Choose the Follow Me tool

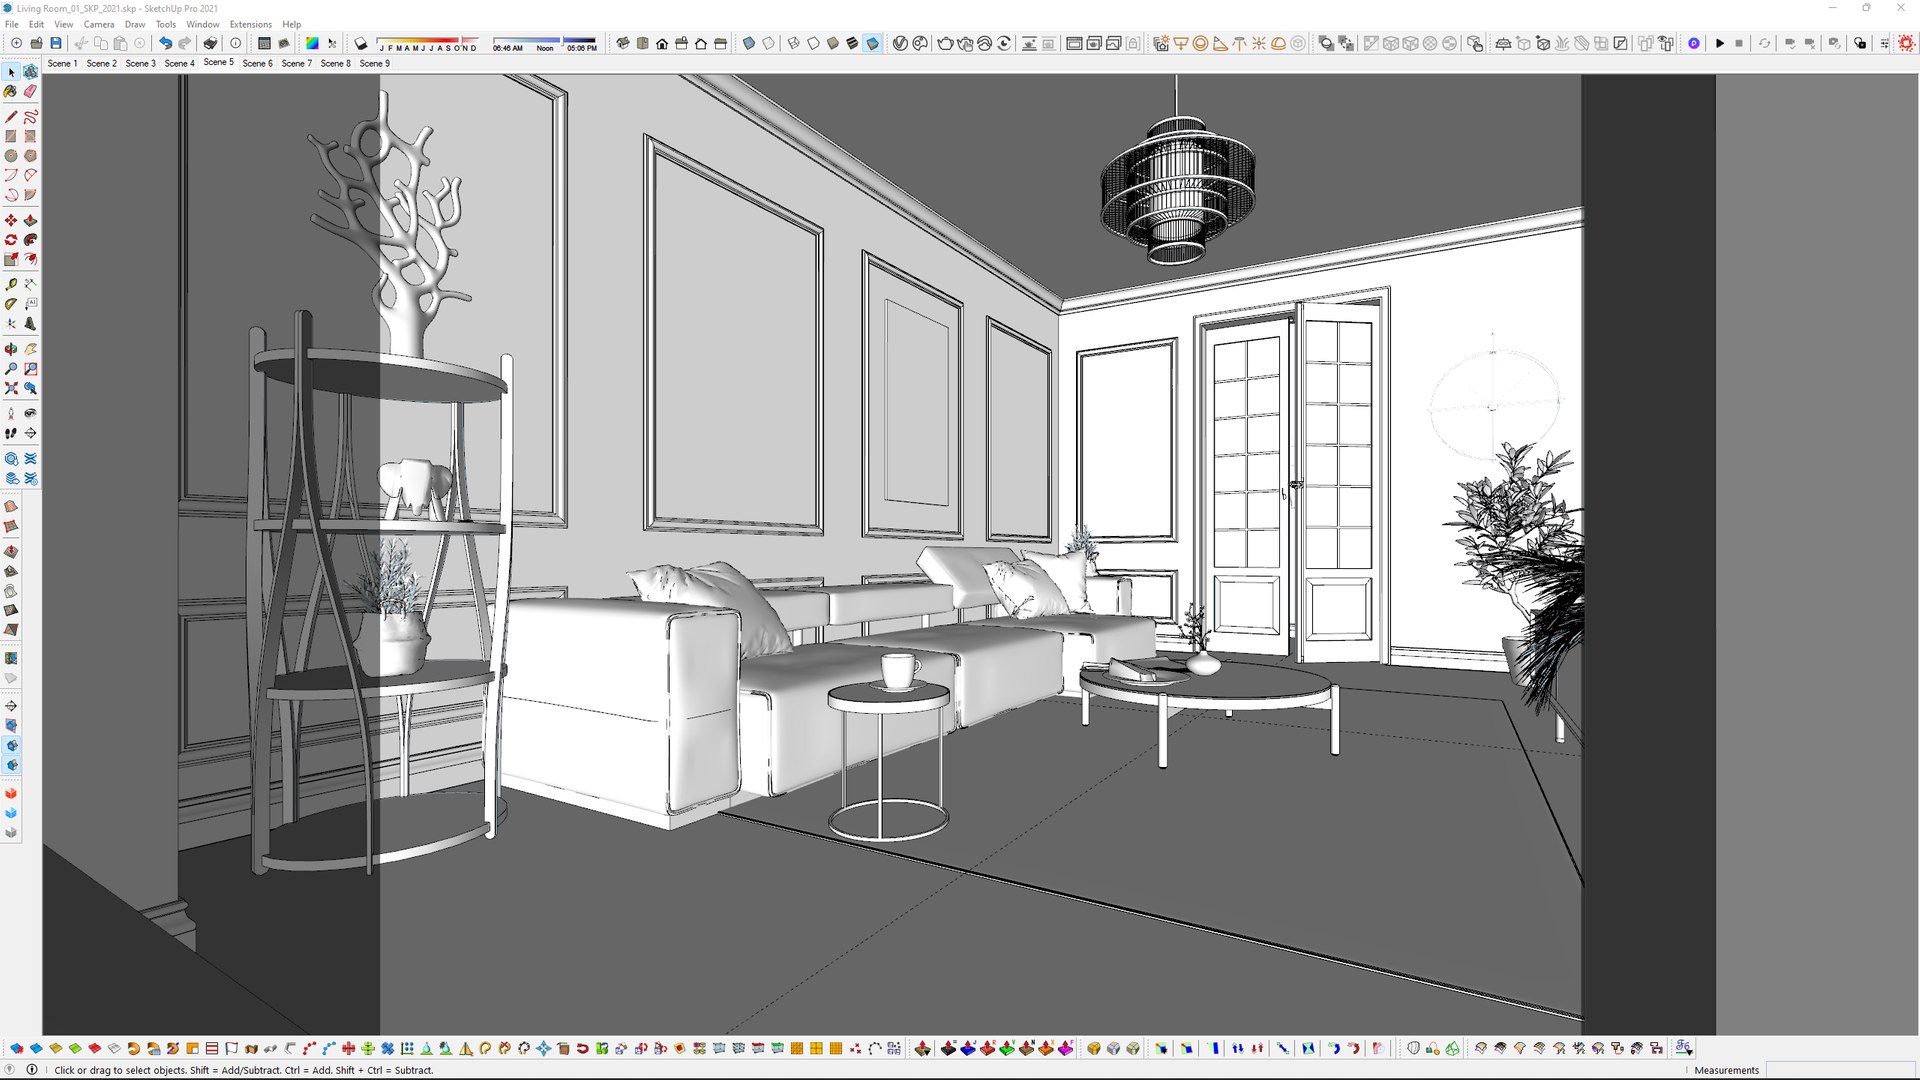pyautogui.click(x=31, y=240)
